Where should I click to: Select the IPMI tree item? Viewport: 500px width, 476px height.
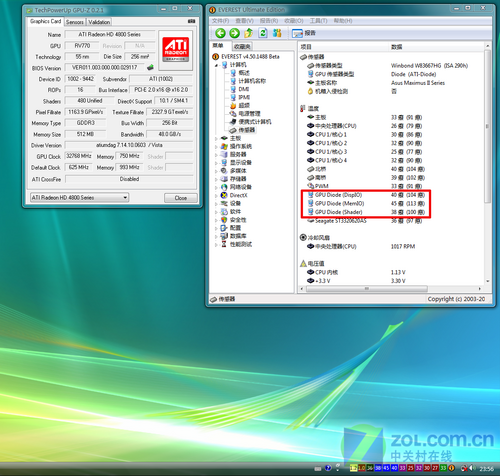pos(240,97)
